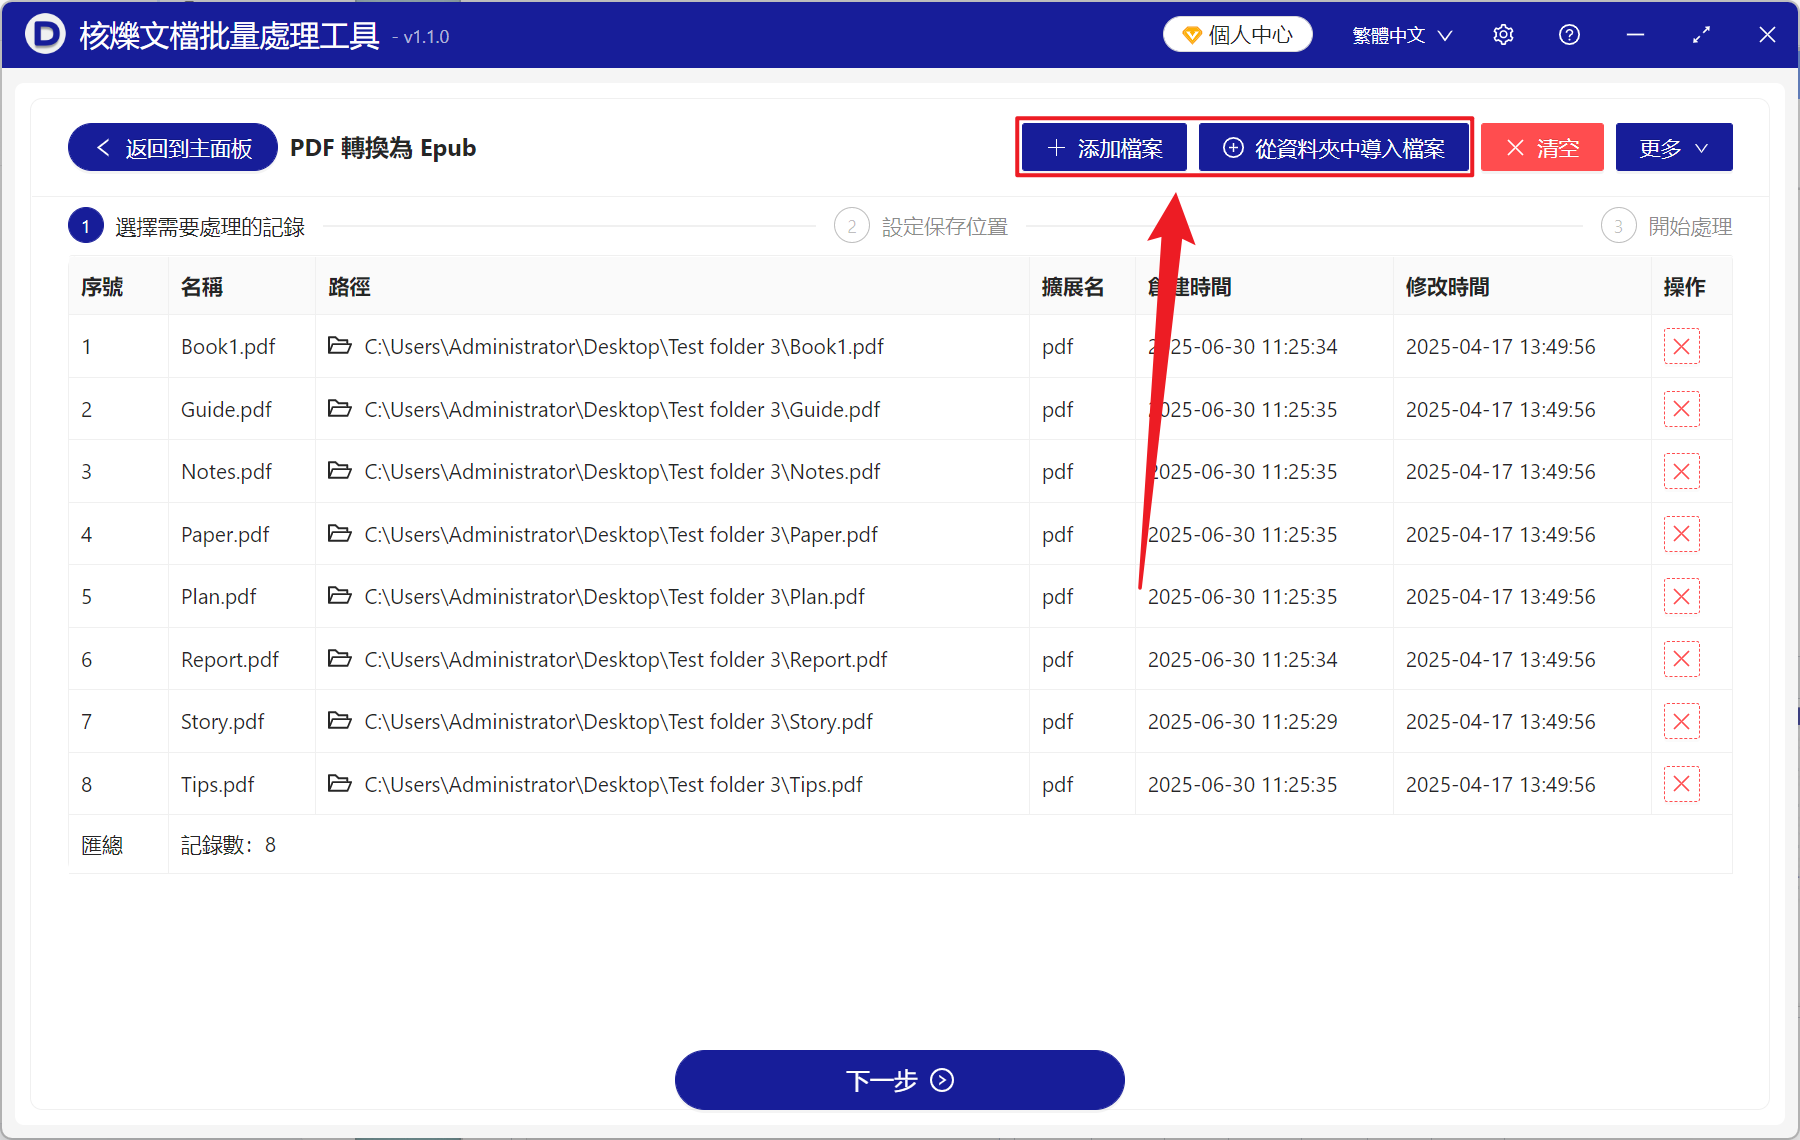
Task: Remove Tips.pdf with its delete icon
Action: click(x=1681, y=784)
